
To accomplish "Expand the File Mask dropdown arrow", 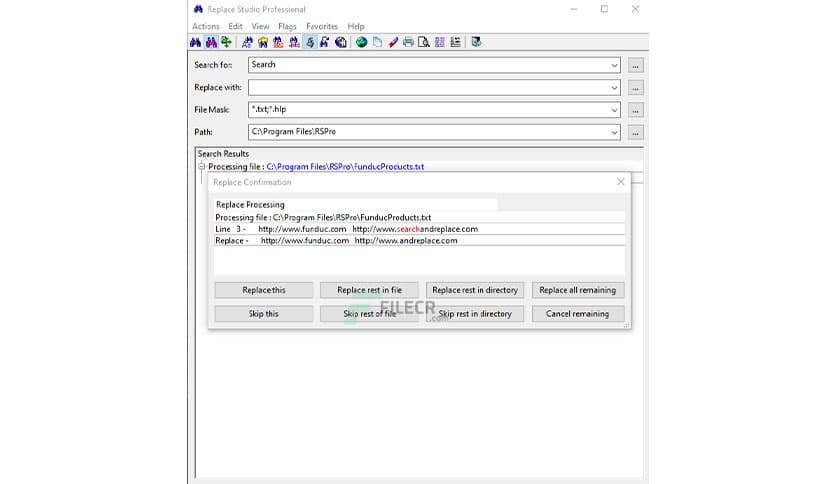I will [x=614, y=110].
